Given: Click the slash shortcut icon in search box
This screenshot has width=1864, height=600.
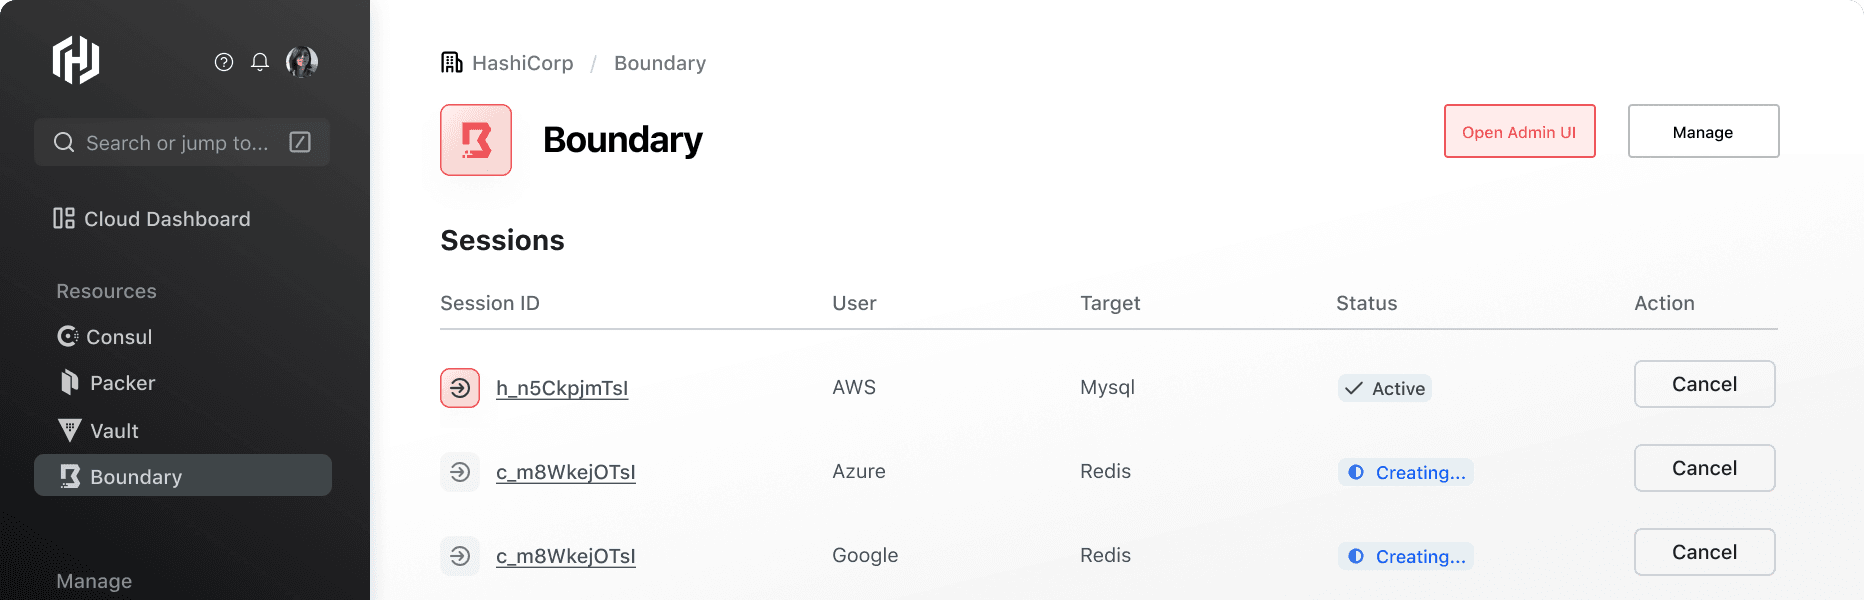Looking at the screenshot, I should (x=300, y=142).
